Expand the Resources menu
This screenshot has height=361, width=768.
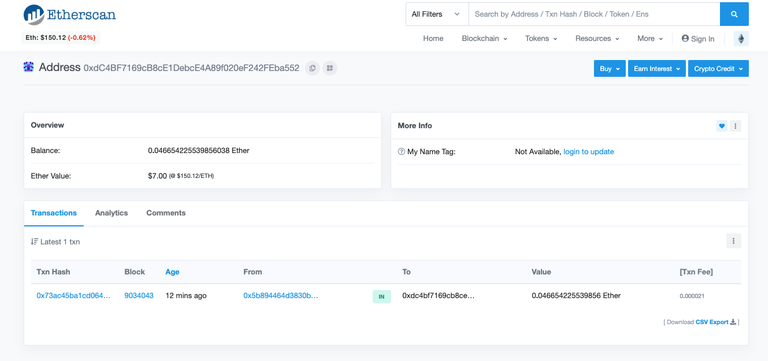click(x=597, y=39)
